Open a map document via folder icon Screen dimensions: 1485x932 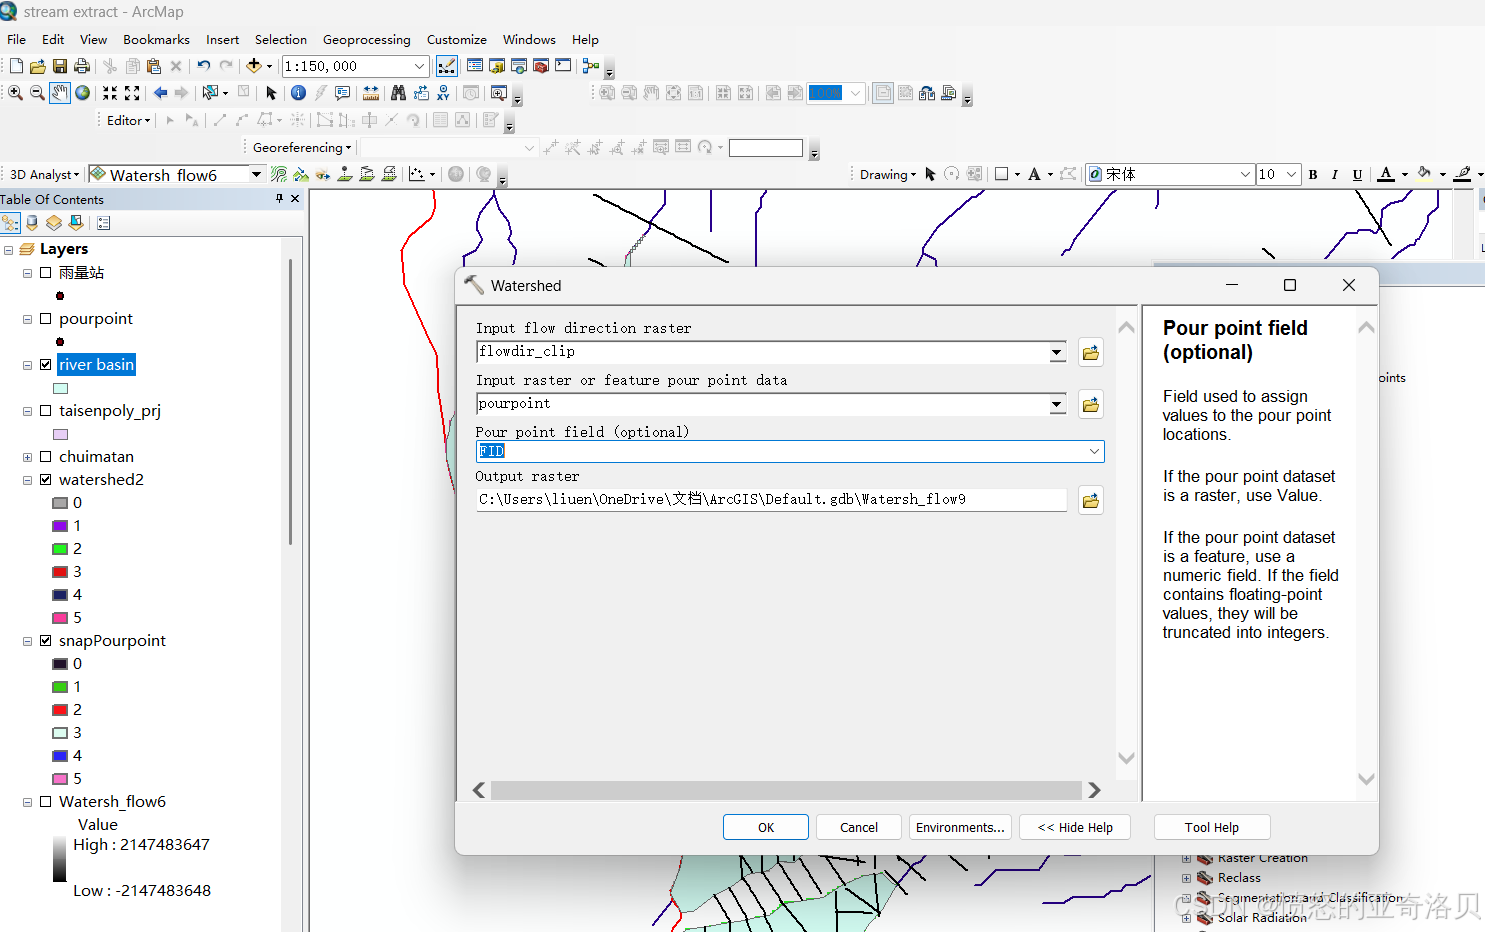(38, 66)
